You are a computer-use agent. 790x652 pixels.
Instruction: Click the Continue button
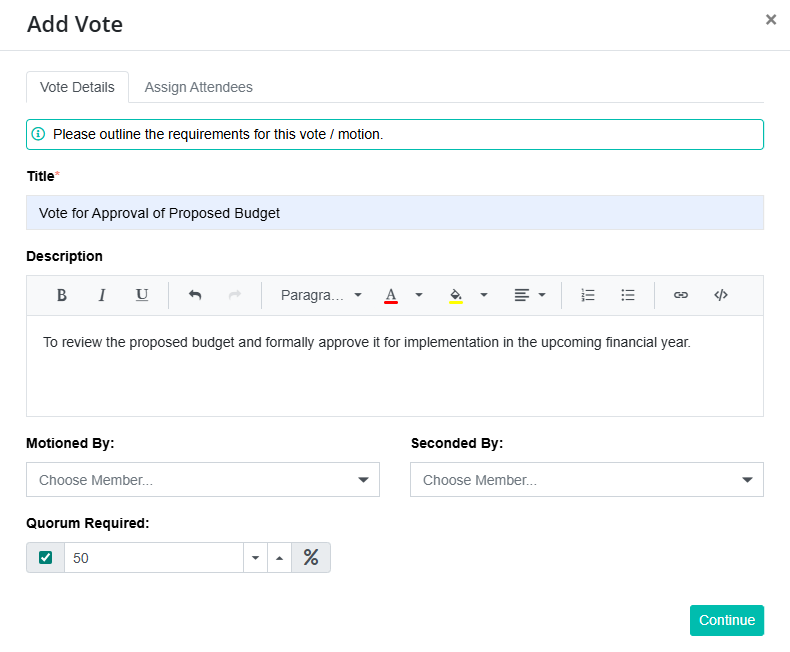click(726, 620)
